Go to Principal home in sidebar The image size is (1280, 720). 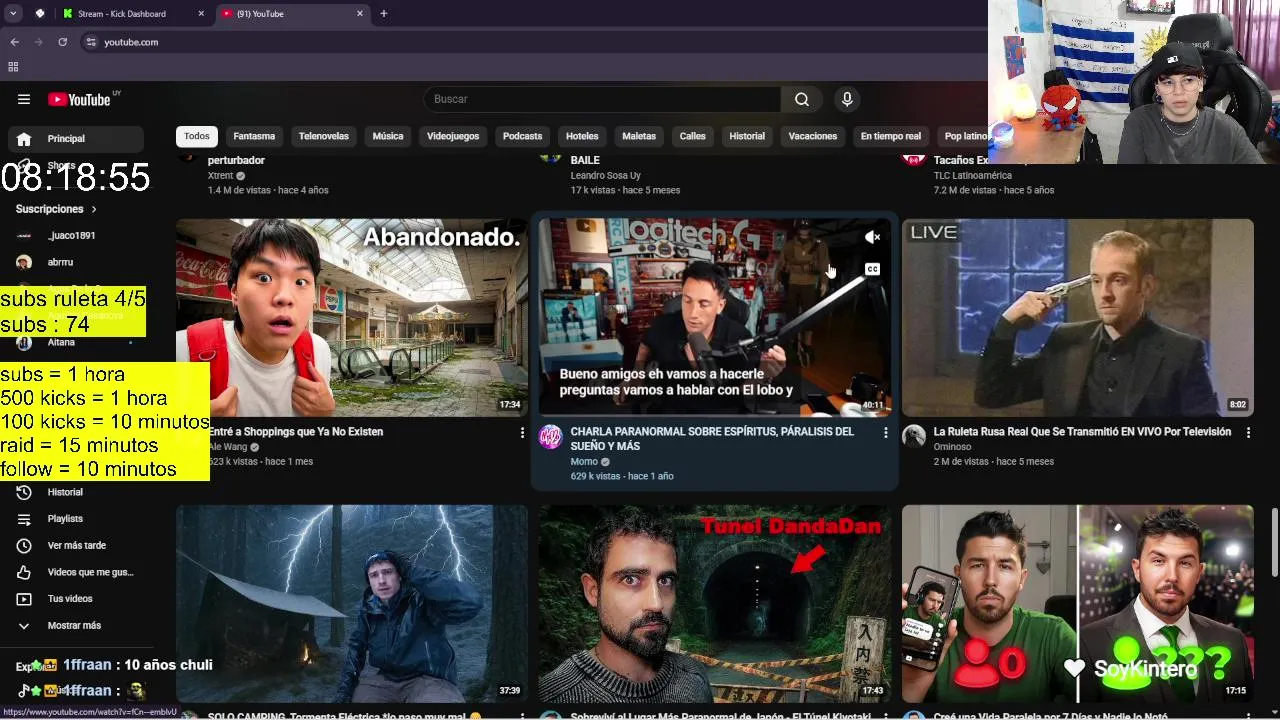(76, 139)
